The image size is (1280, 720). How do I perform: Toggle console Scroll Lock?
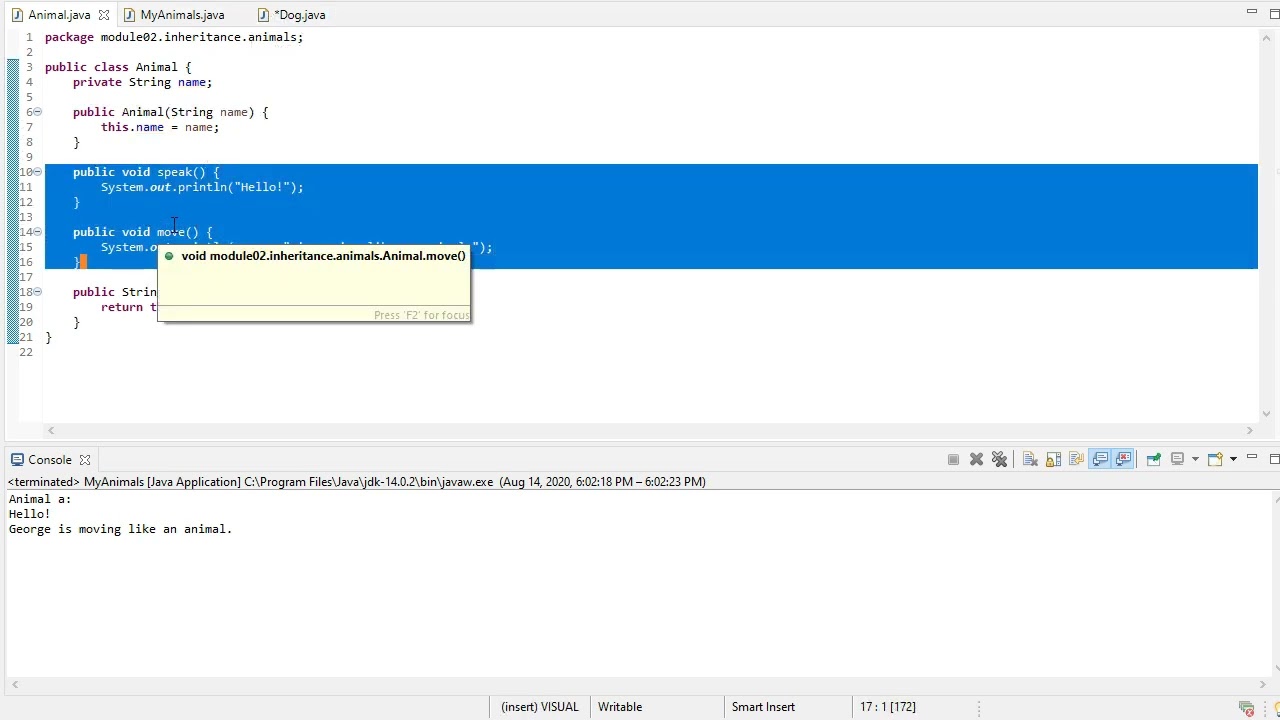pos(1053,460)
